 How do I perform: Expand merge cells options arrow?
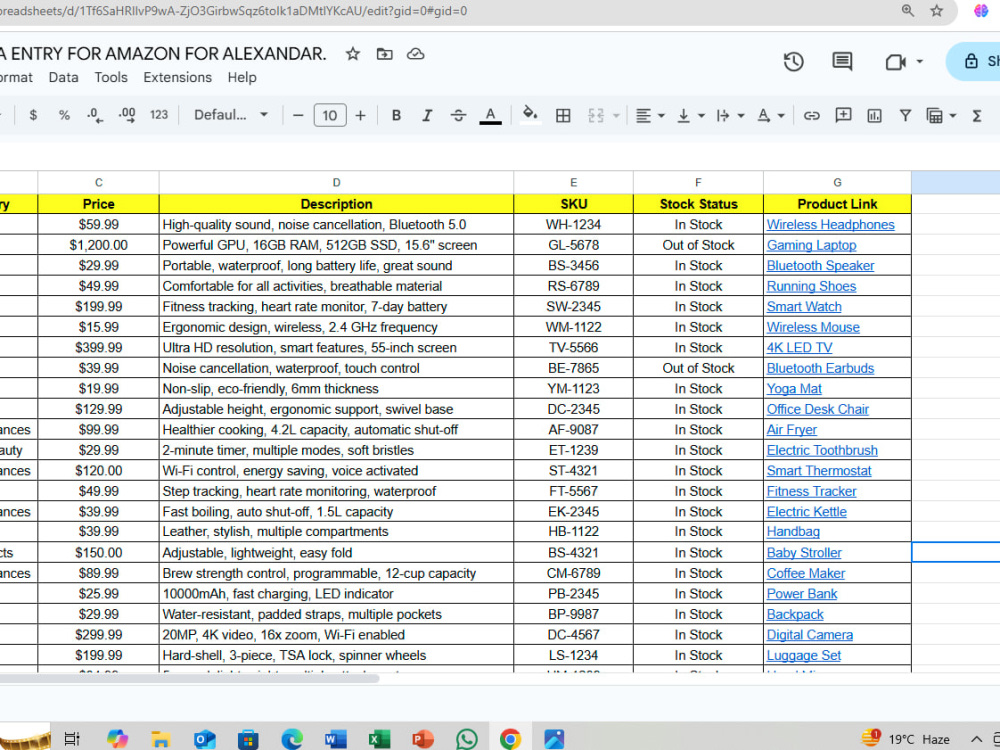616,116
